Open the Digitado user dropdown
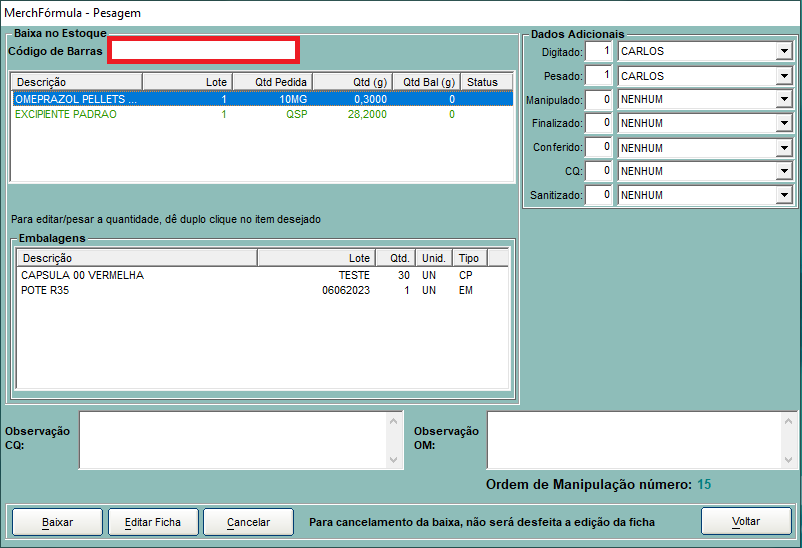 (783, 51)
